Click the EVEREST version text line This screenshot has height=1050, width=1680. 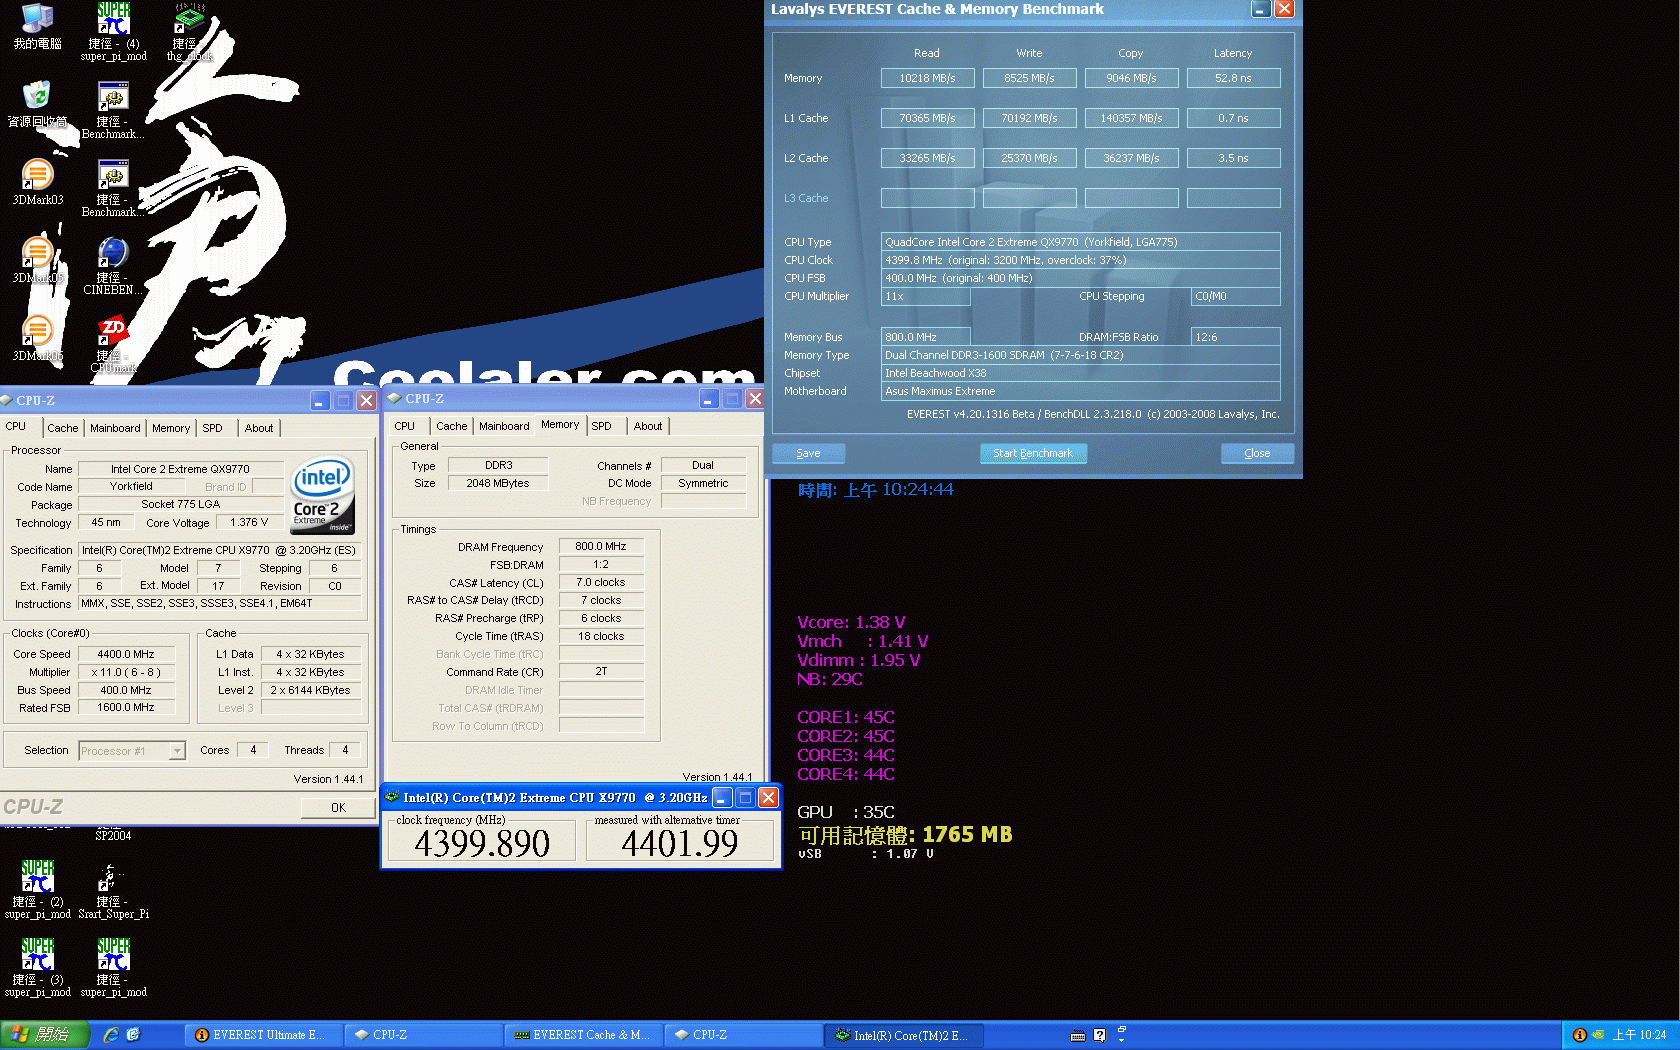(1093, 414)
